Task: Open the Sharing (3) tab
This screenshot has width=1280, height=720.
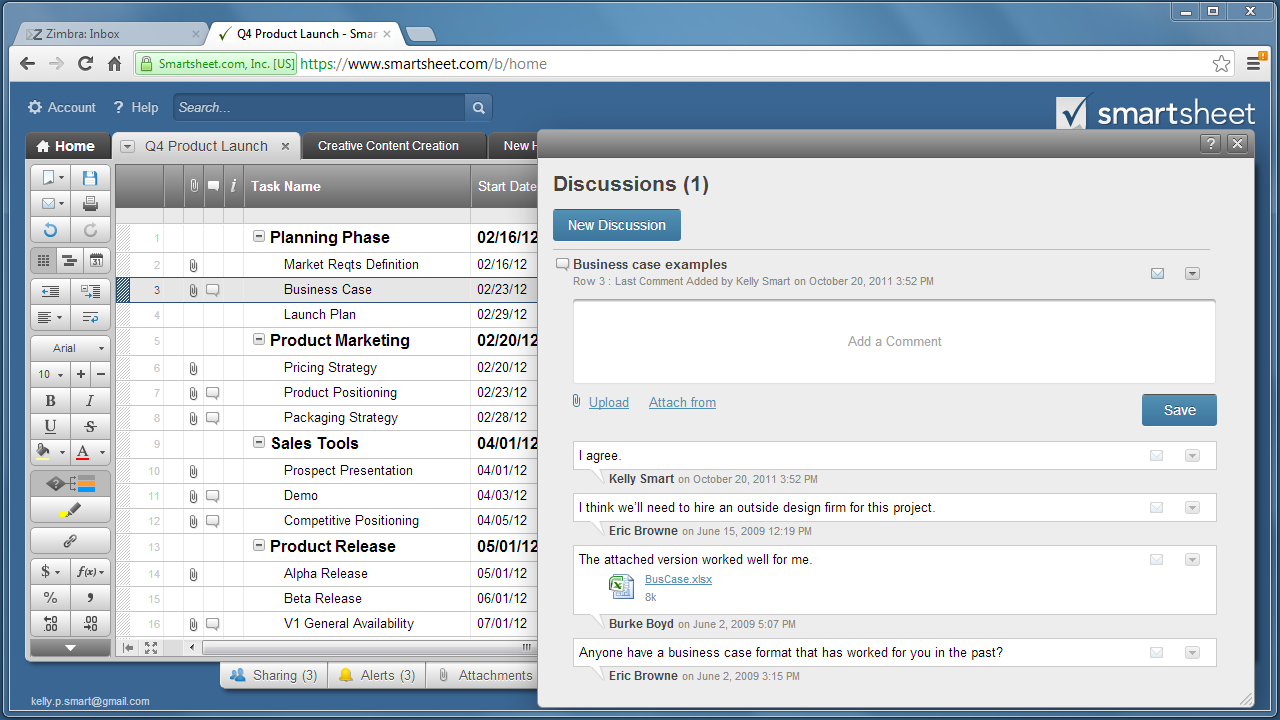Action: [273, 675]
